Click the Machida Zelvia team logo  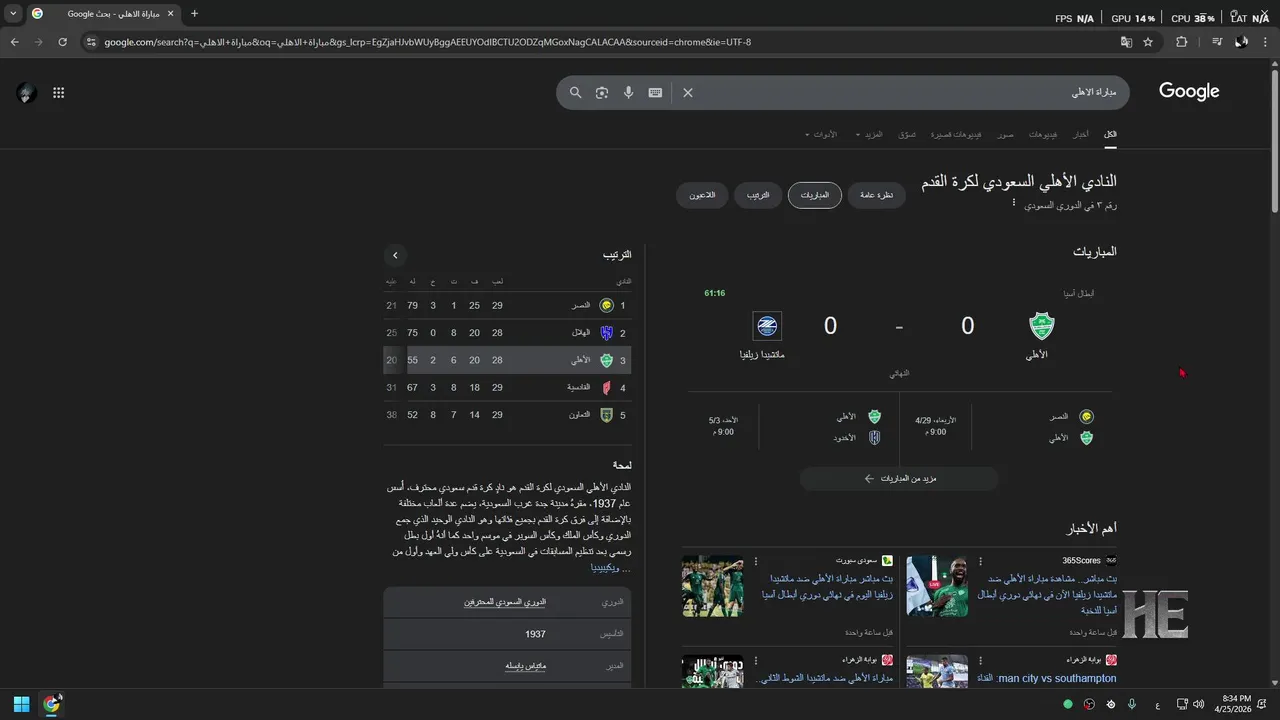pyautogui.click(x=767, y=326)
